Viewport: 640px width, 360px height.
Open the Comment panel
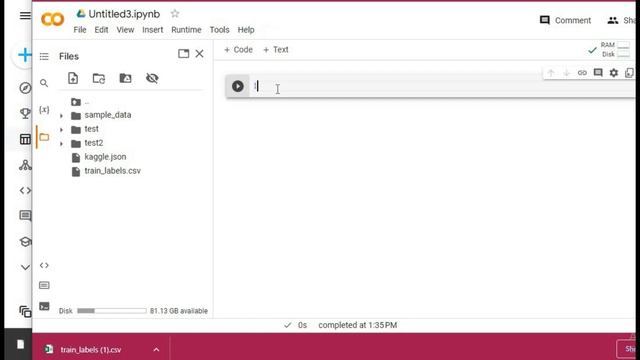point(565,20)
